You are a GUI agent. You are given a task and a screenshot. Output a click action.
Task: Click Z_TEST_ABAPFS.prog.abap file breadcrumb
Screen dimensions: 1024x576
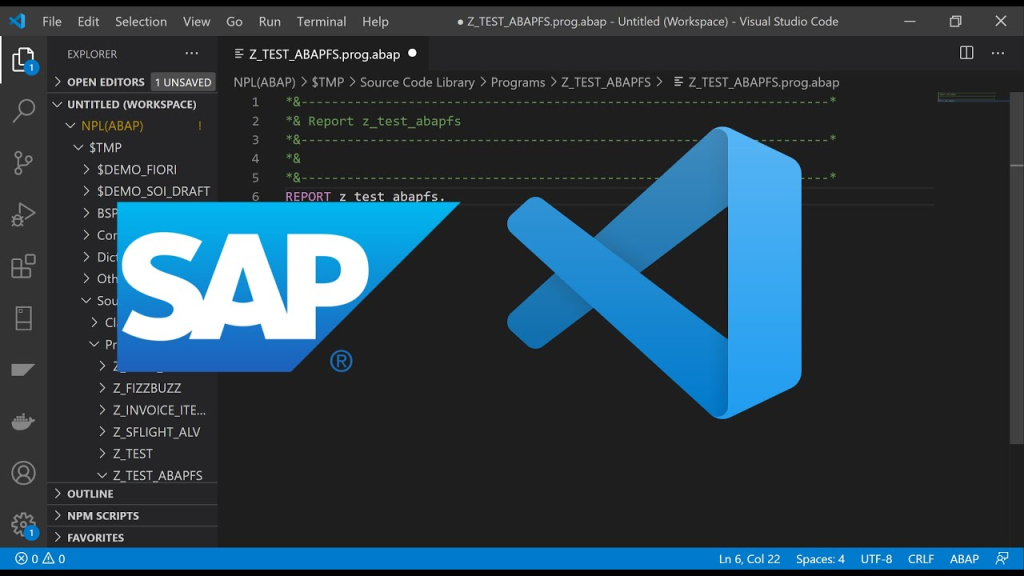(x=756, y=82)
